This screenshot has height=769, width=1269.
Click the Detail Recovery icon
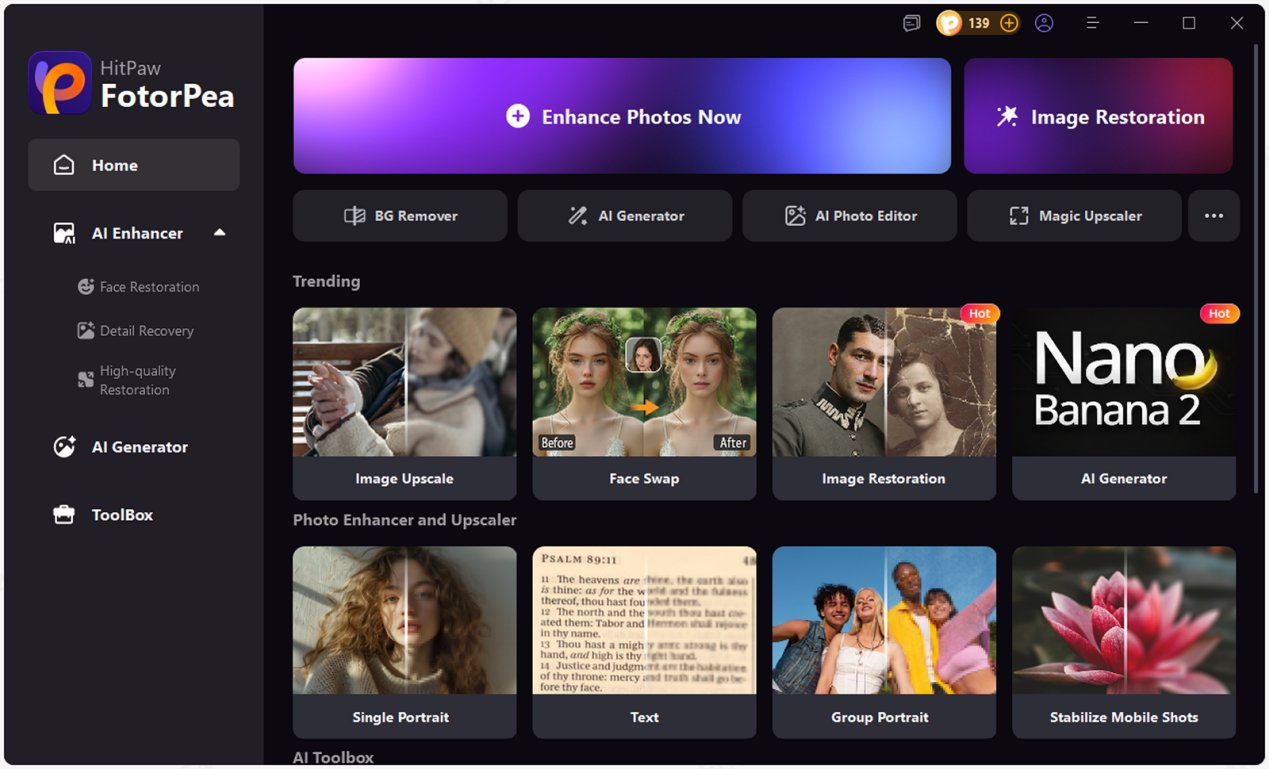coord(86,331)
